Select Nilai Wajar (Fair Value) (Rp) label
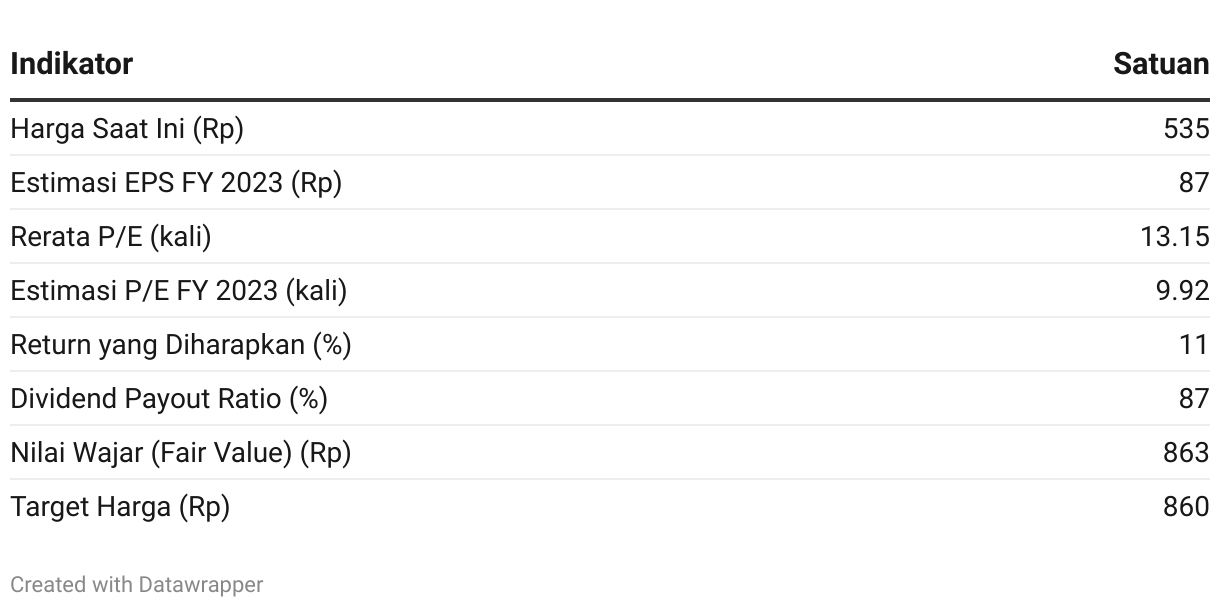1220x608 pixels. click(x=181, y=453)
